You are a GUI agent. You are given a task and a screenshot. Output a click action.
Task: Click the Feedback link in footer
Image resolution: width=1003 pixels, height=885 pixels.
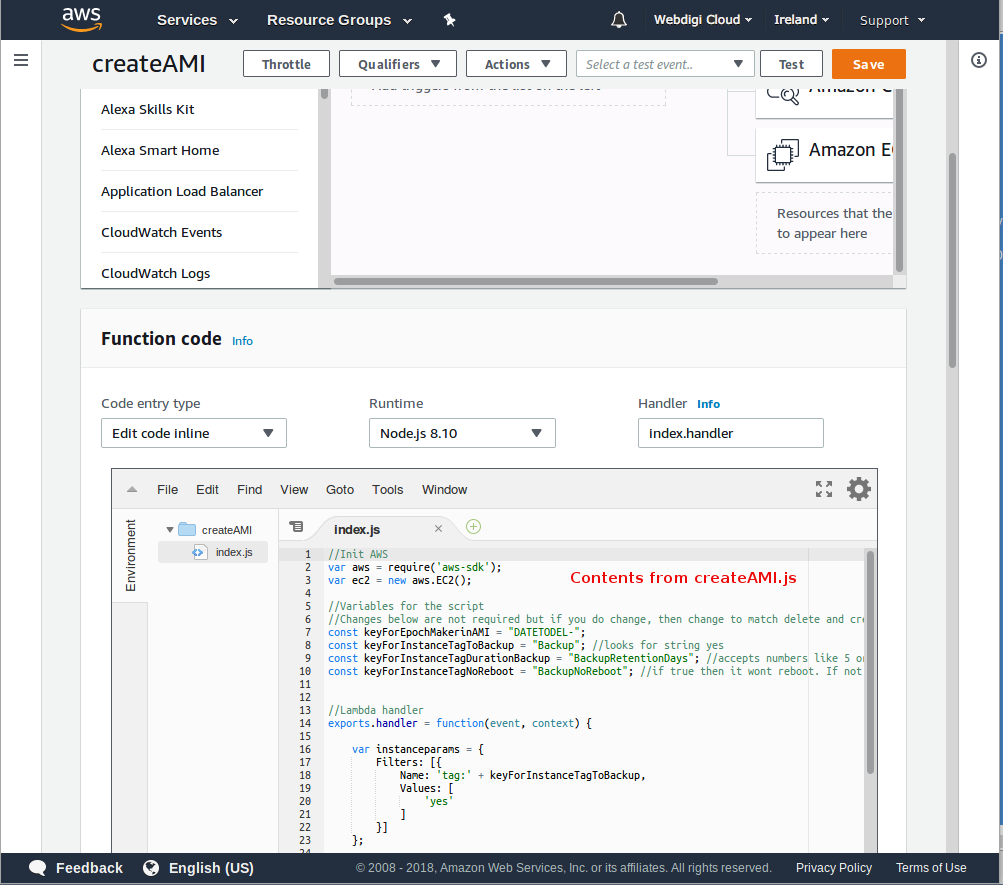[x=90, y=868]
